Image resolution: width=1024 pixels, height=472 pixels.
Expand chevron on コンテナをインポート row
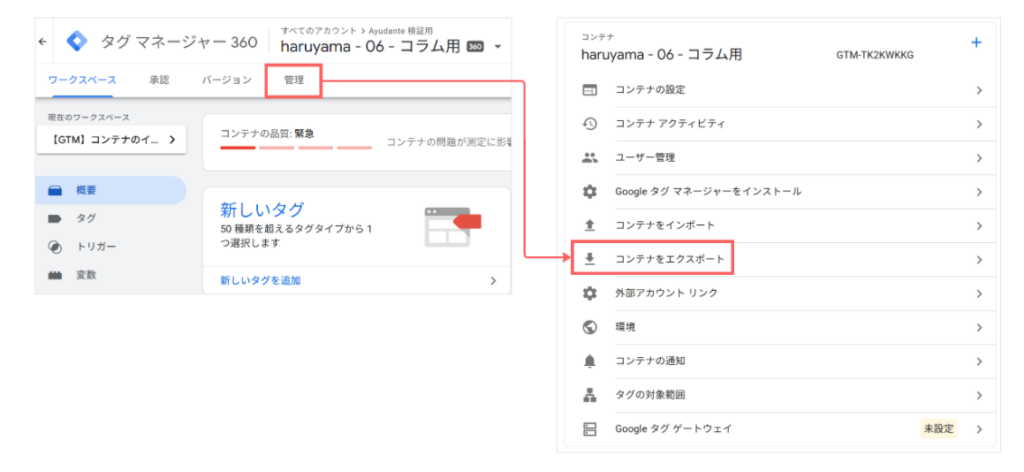pos(979,227)
